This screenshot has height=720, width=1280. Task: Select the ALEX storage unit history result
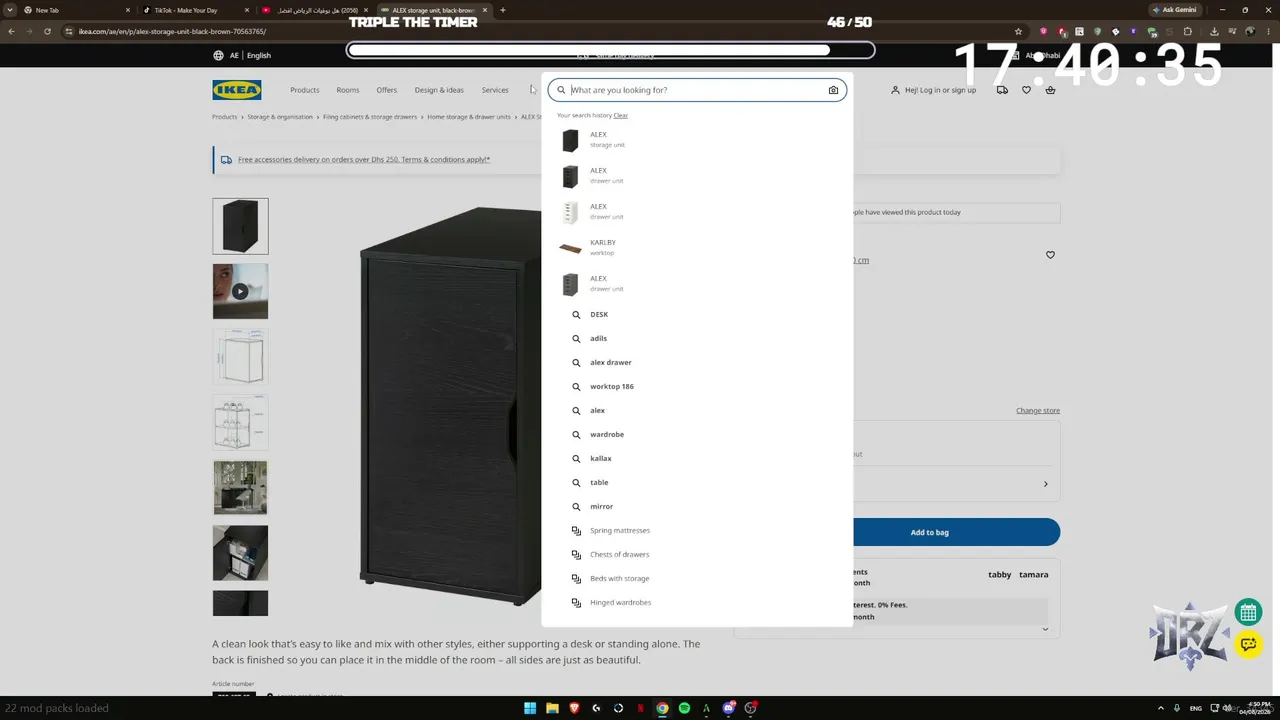[697, 140]
